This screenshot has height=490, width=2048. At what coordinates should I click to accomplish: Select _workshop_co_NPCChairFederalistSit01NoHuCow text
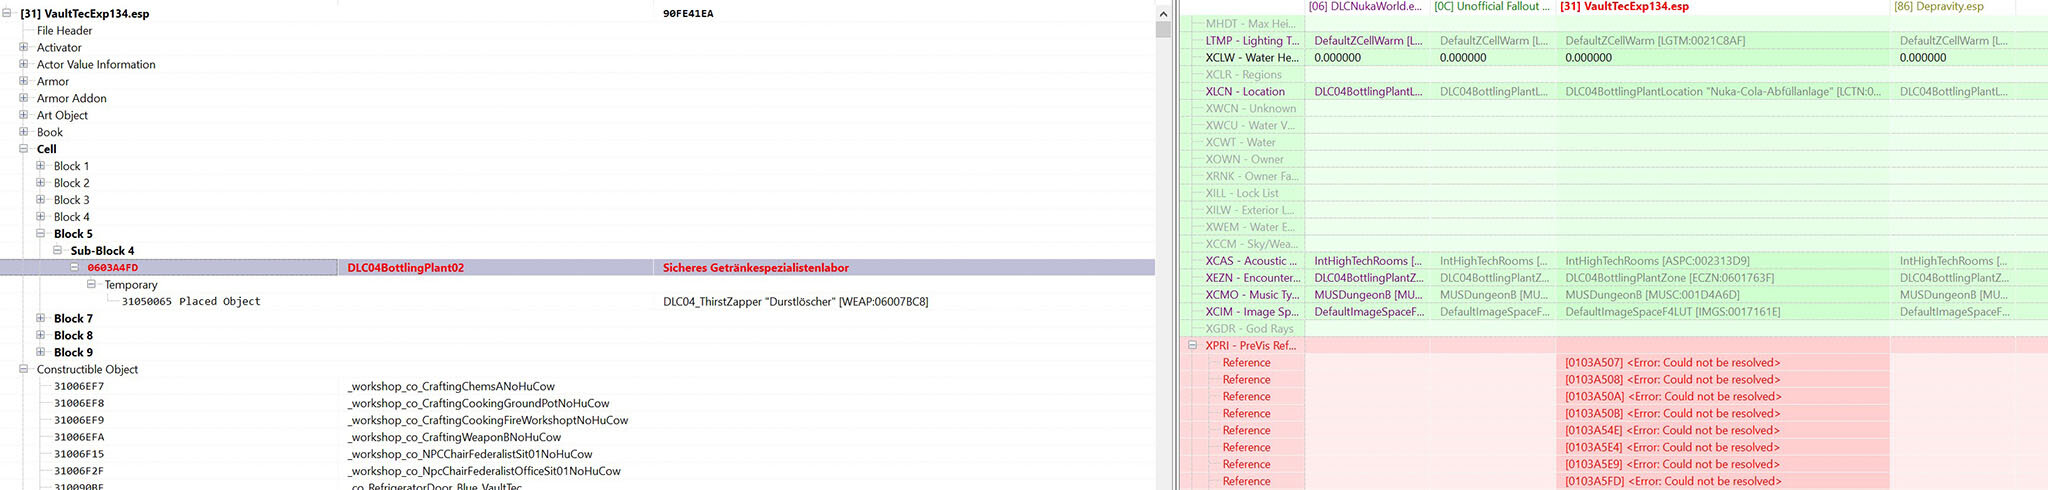[470, 455]
